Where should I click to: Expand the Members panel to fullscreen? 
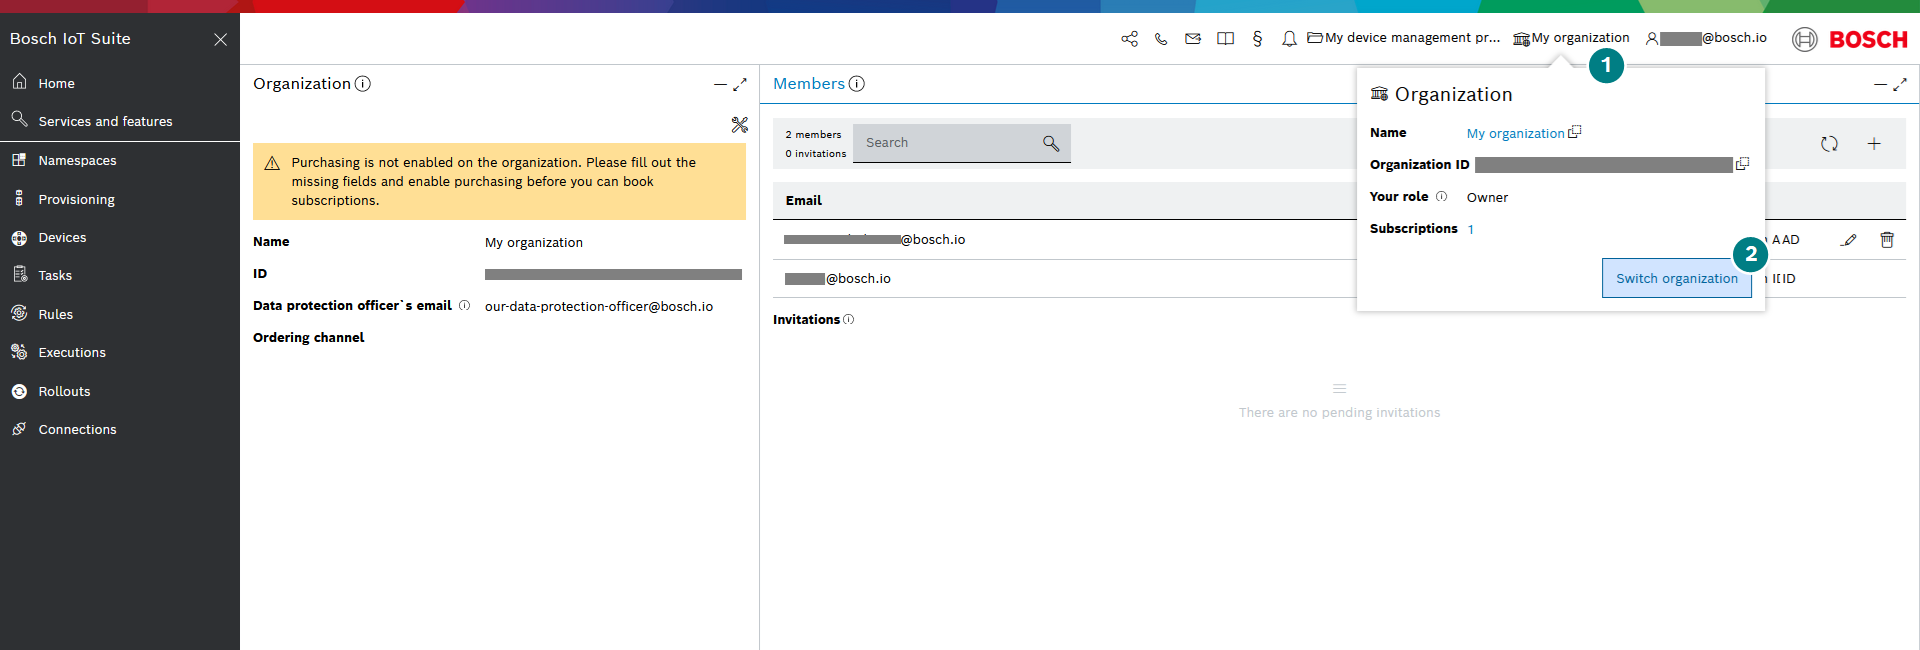point(1900,85)
